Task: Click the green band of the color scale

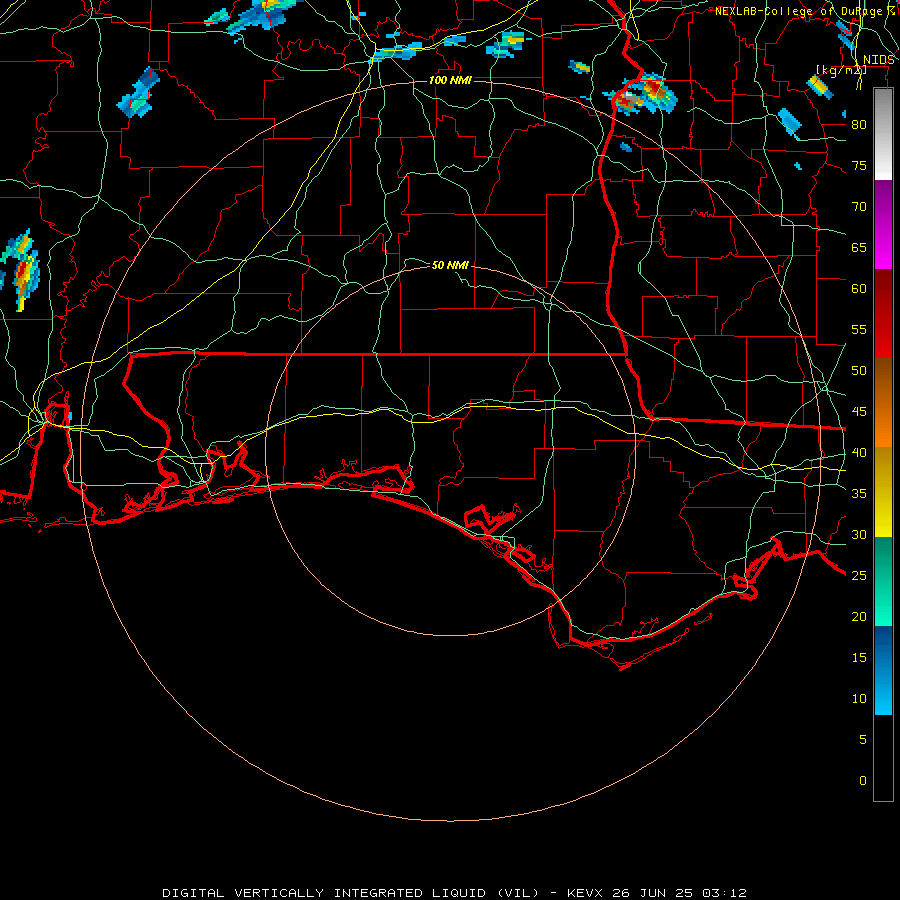Action: (883, 581)
